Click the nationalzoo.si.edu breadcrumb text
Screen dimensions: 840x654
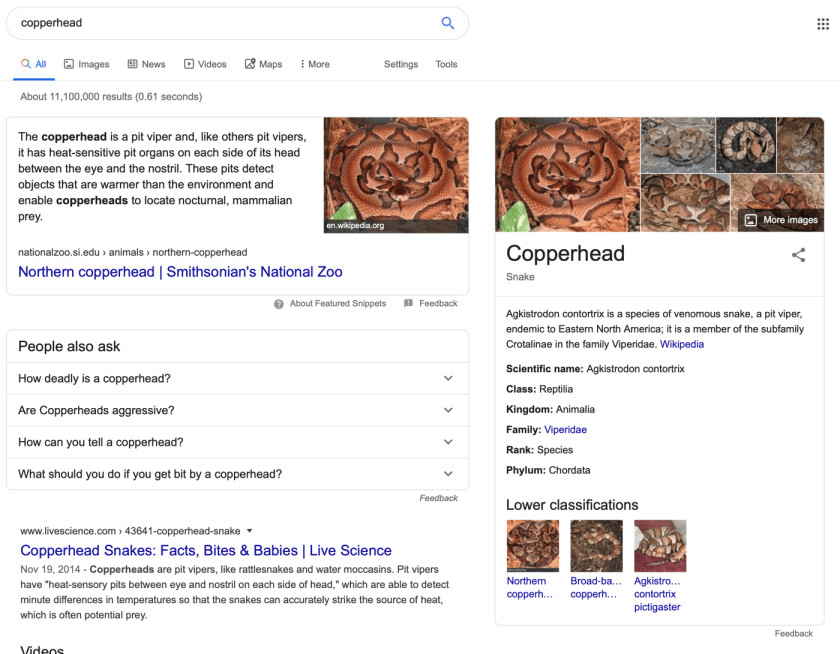tap(133, 252)
